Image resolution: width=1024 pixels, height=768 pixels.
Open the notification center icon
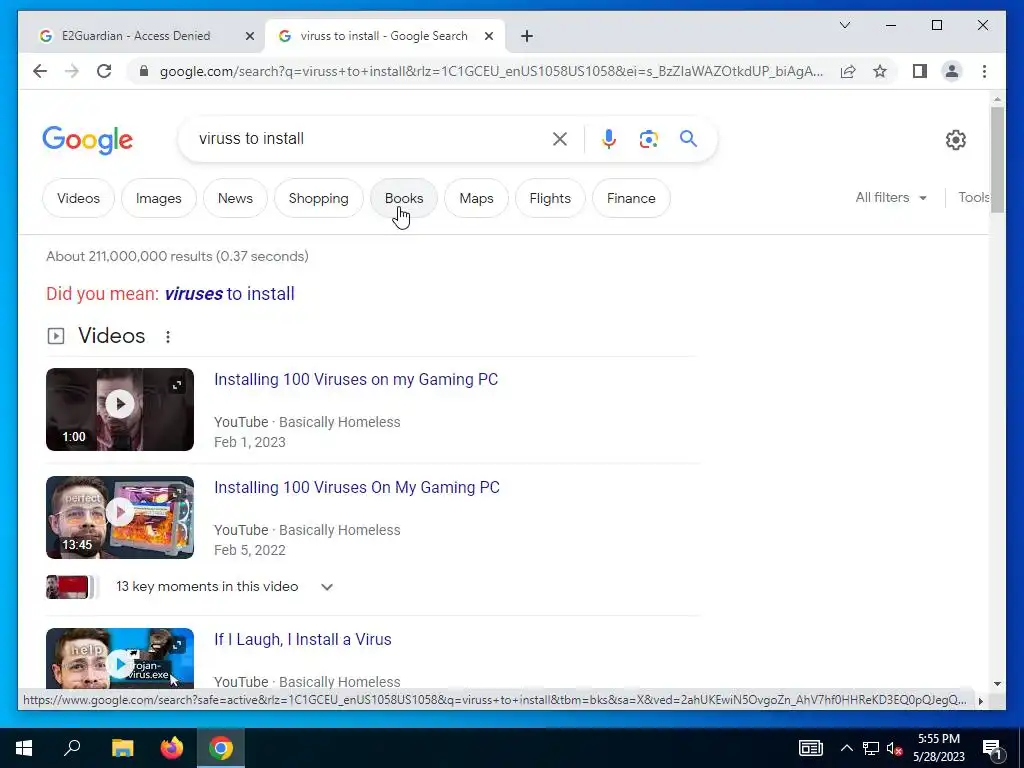coord(991,748)
